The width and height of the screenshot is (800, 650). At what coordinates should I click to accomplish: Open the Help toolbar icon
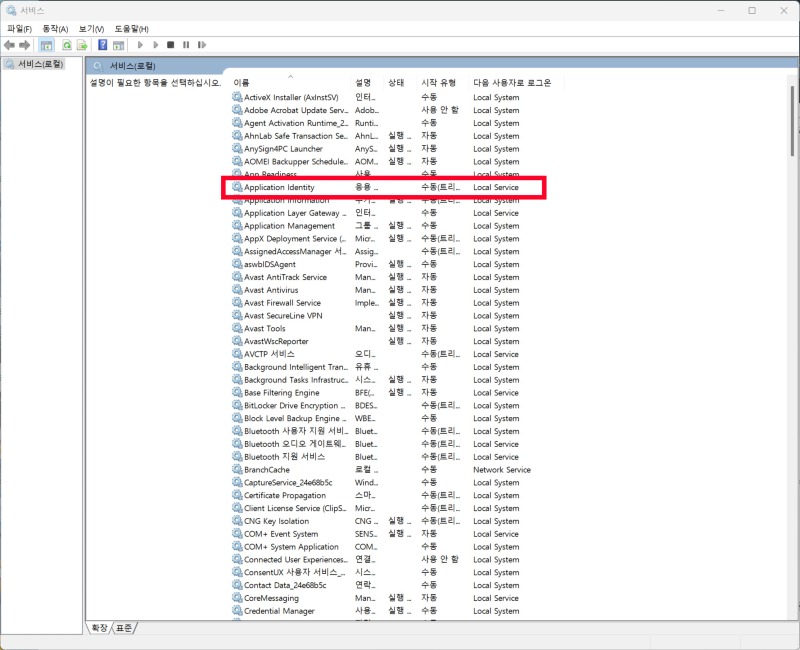103,45
